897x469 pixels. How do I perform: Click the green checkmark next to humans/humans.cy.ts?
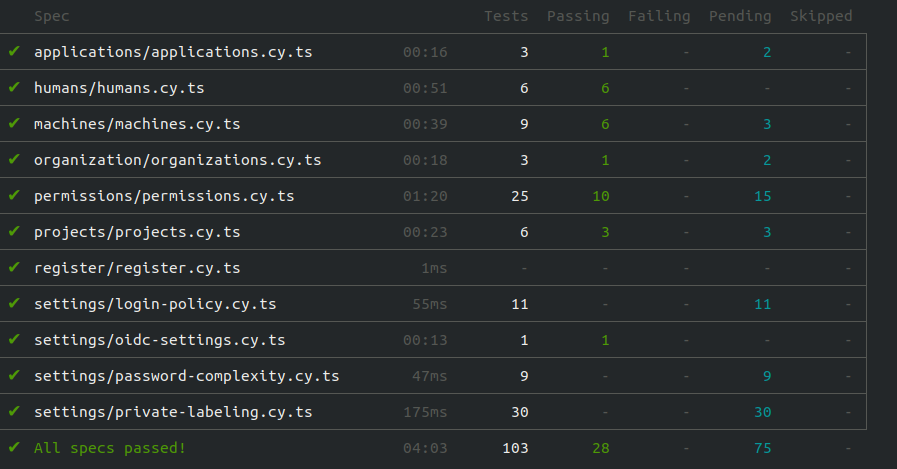(14, 87)
